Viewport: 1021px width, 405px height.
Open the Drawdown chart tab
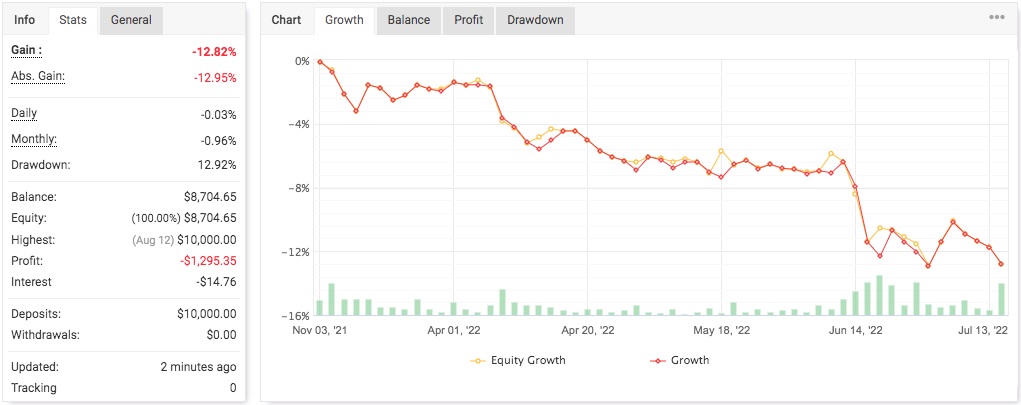click(x=535, y=20)
